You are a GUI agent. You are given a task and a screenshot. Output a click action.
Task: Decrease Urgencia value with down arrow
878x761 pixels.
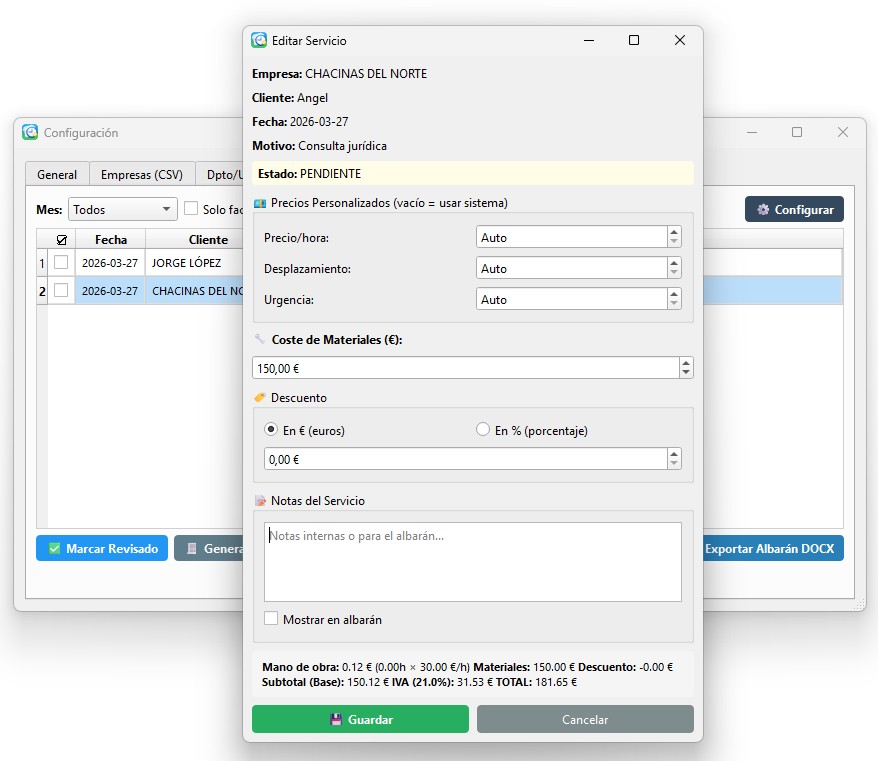[x=674, y=305]
